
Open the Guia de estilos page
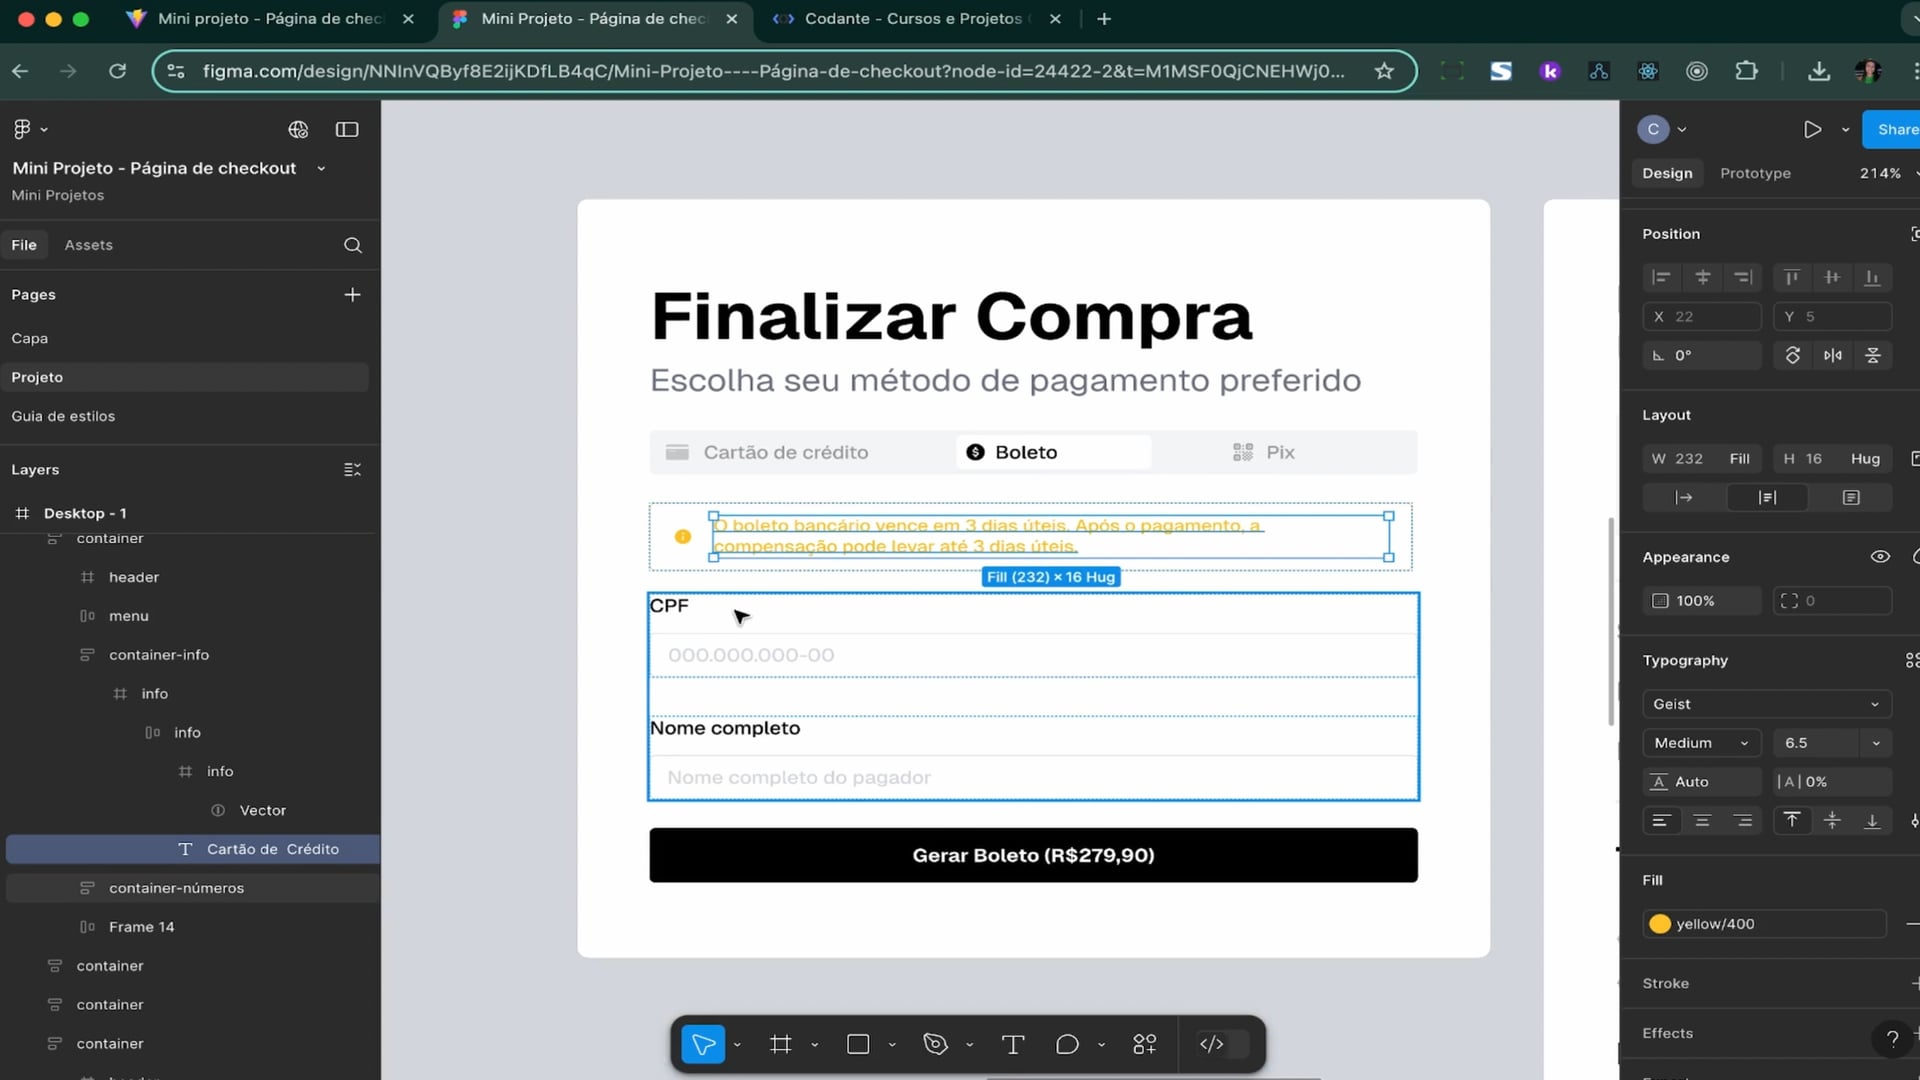(x=63, y=416)
